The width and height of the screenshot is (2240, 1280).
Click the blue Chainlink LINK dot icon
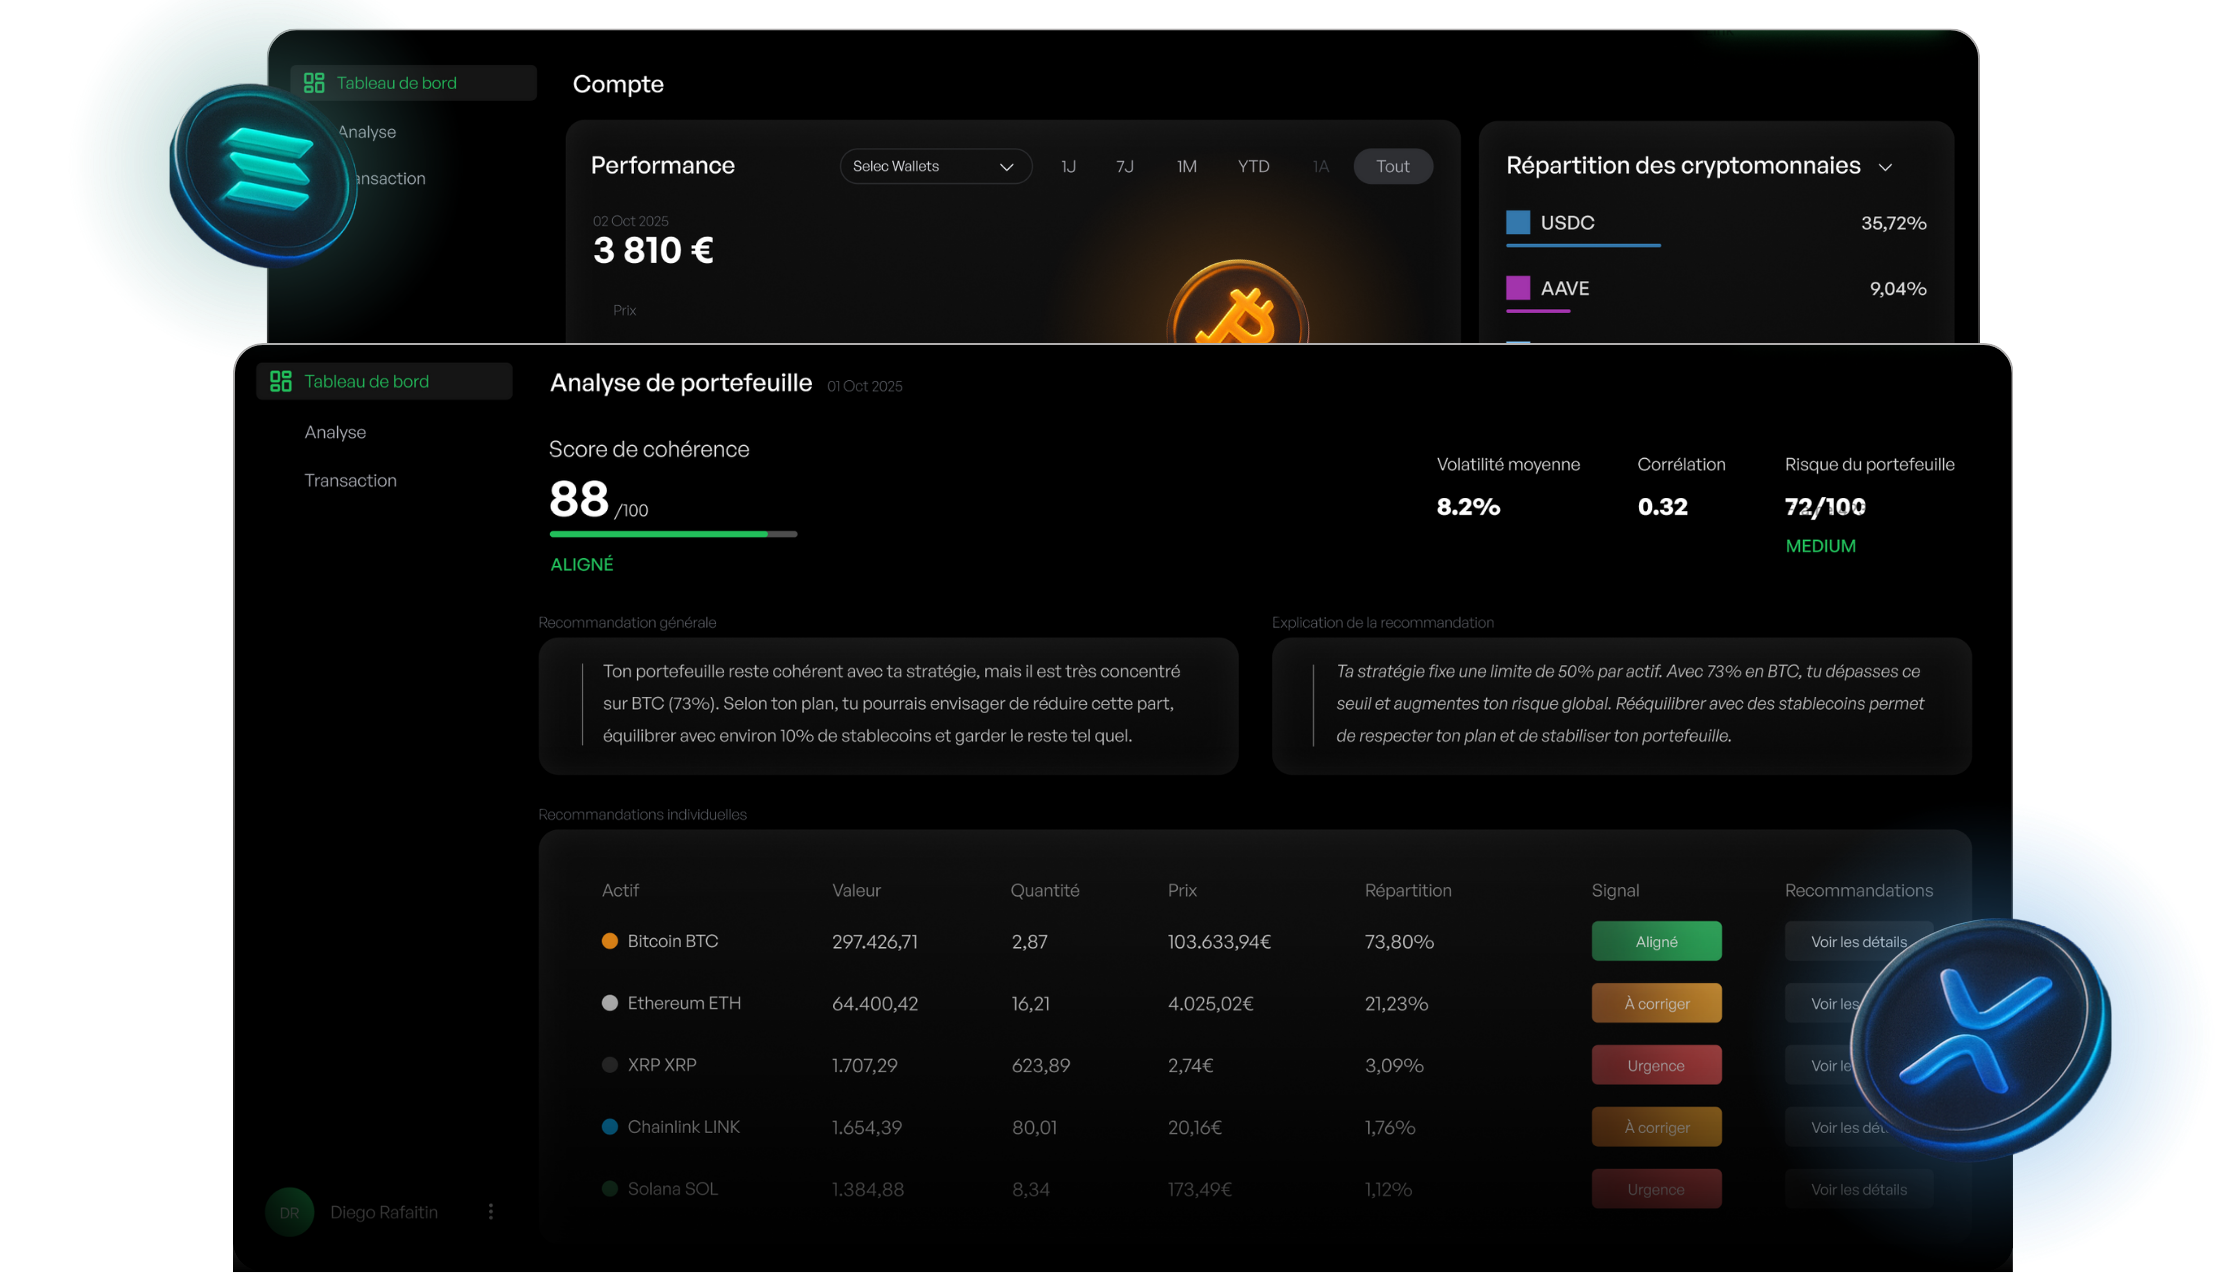pyautogui.click(x=609, y=1127)
